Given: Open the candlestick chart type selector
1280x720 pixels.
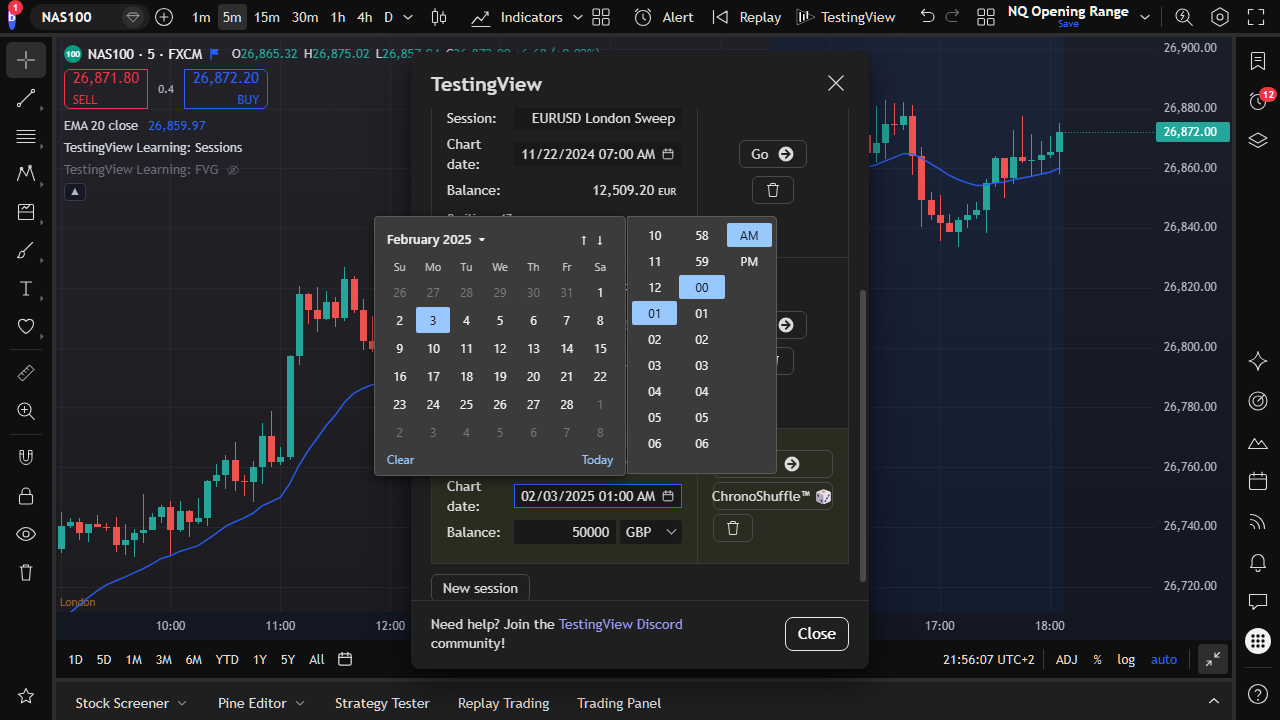Looking at the screenshot, I should (x=439, y=17).
